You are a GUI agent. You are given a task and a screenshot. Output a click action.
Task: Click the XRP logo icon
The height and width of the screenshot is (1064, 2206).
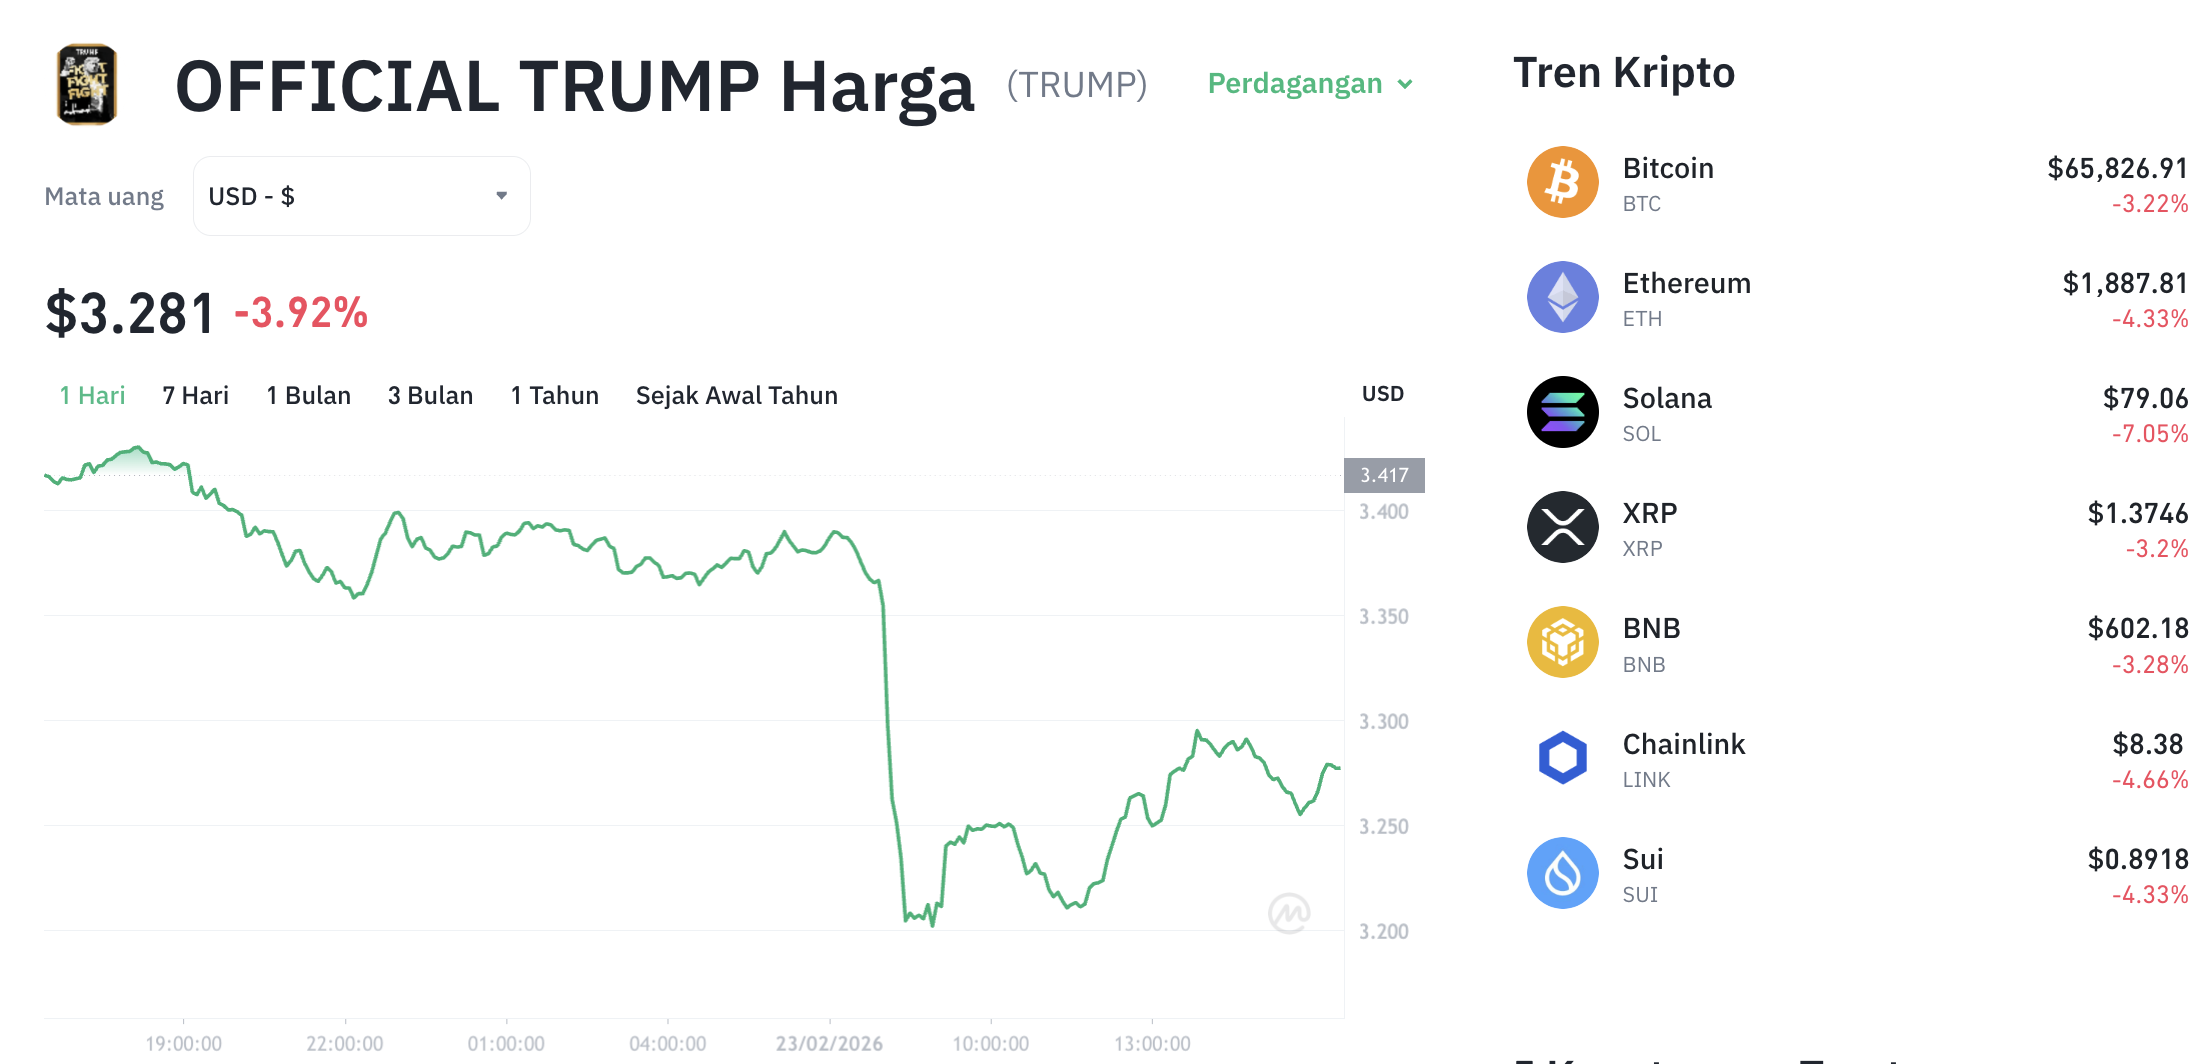coord(1562,528)
